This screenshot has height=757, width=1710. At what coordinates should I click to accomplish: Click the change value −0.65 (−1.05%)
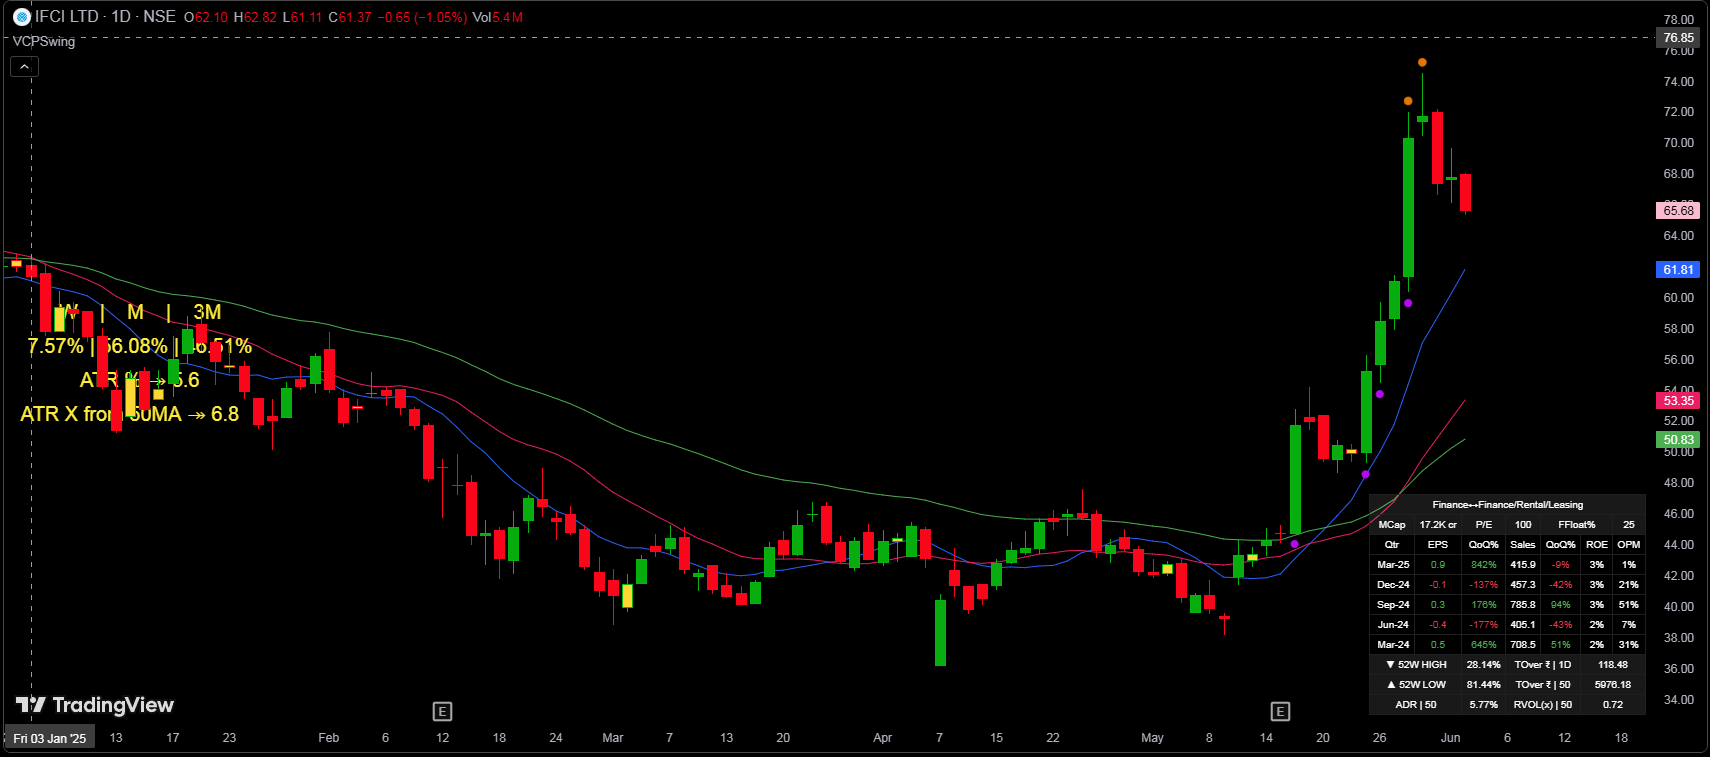point(422,17)
